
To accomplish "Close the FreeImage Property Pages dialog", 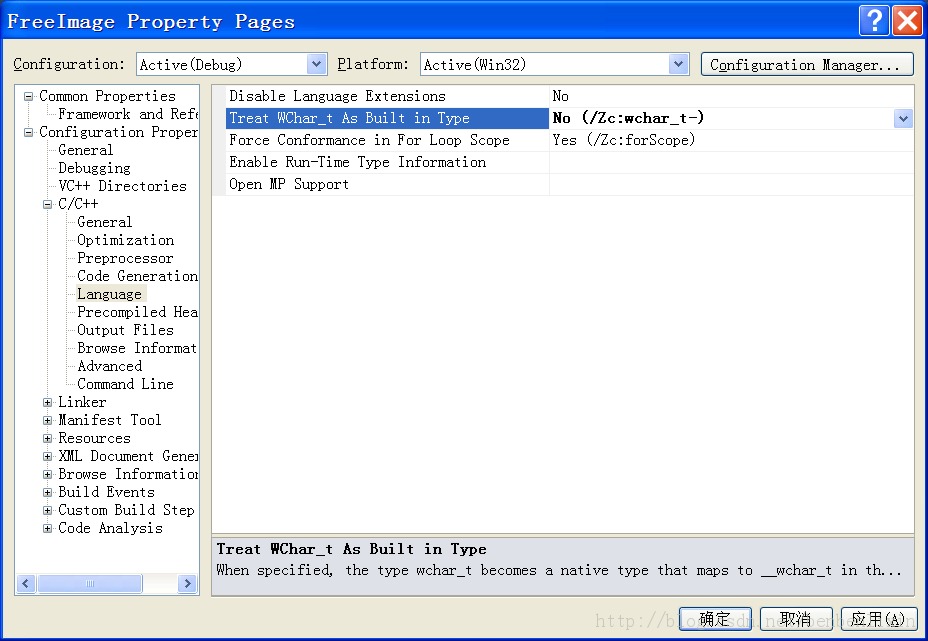I will pyautogui.click(x=907, y=21).
